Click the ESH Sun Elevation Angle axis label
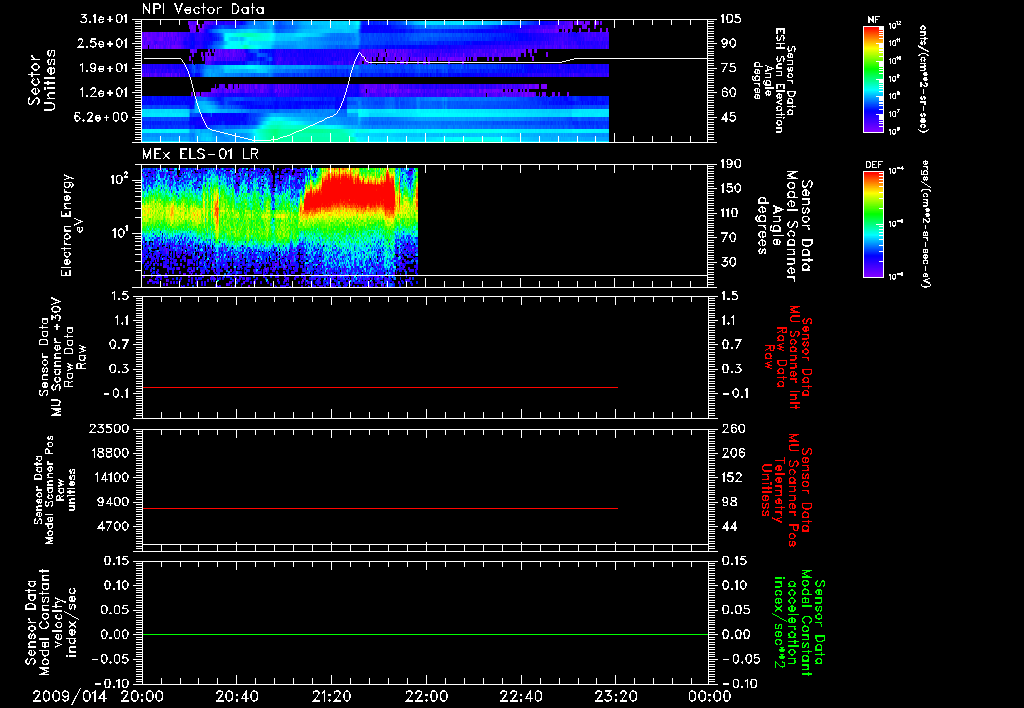Viewport: 1024px width, 708px height. [x=774, y=80]
